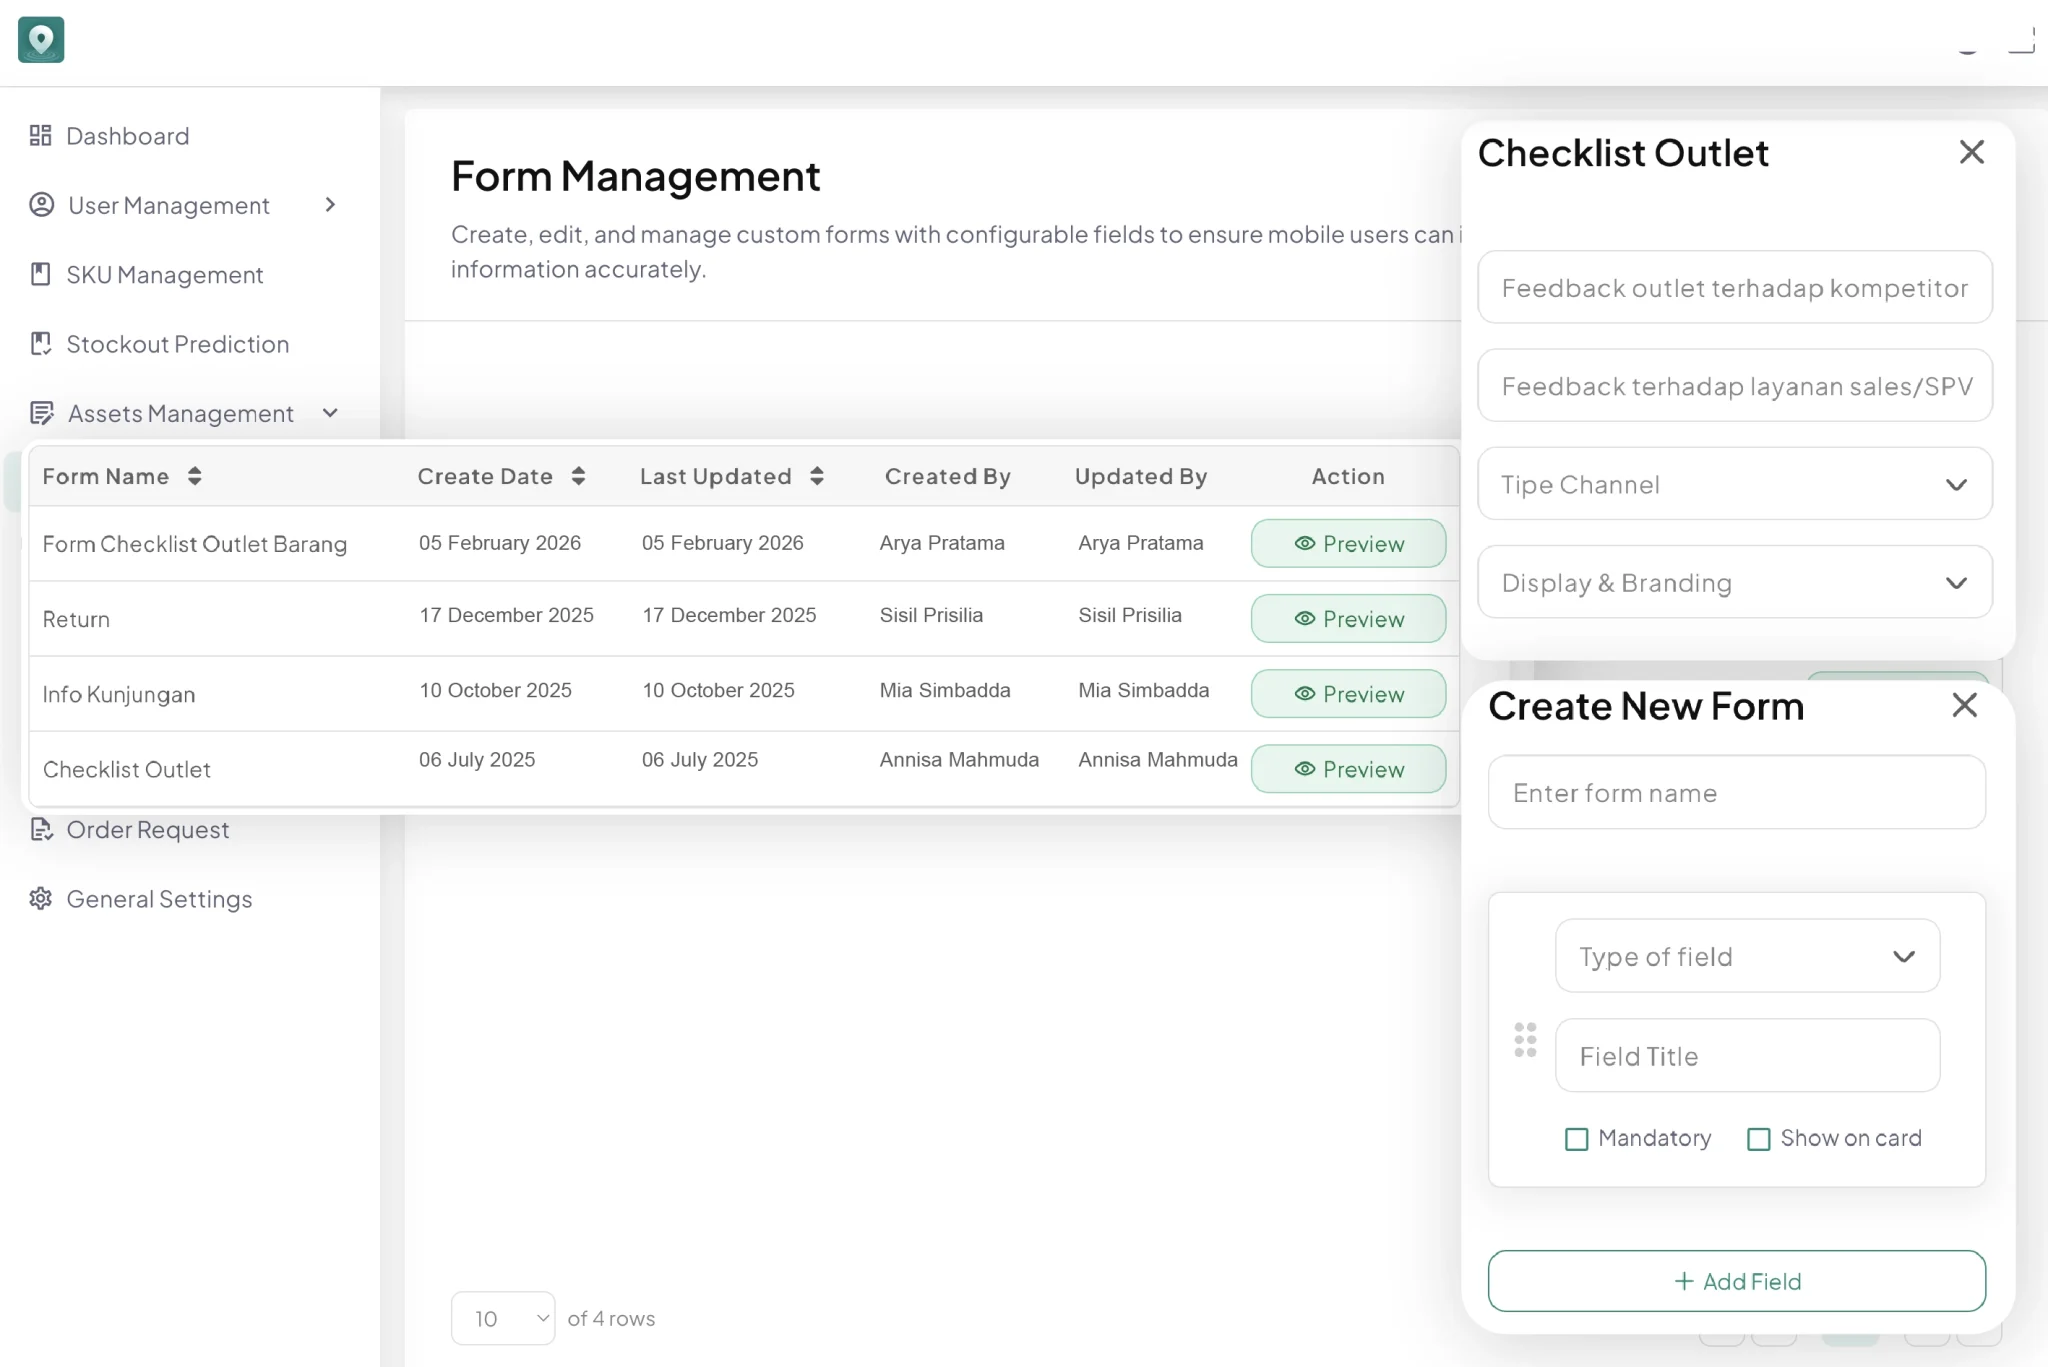Click Created By Annisa Mahmuda cell
This screenshot has width=2048, height=1367.
959,760
